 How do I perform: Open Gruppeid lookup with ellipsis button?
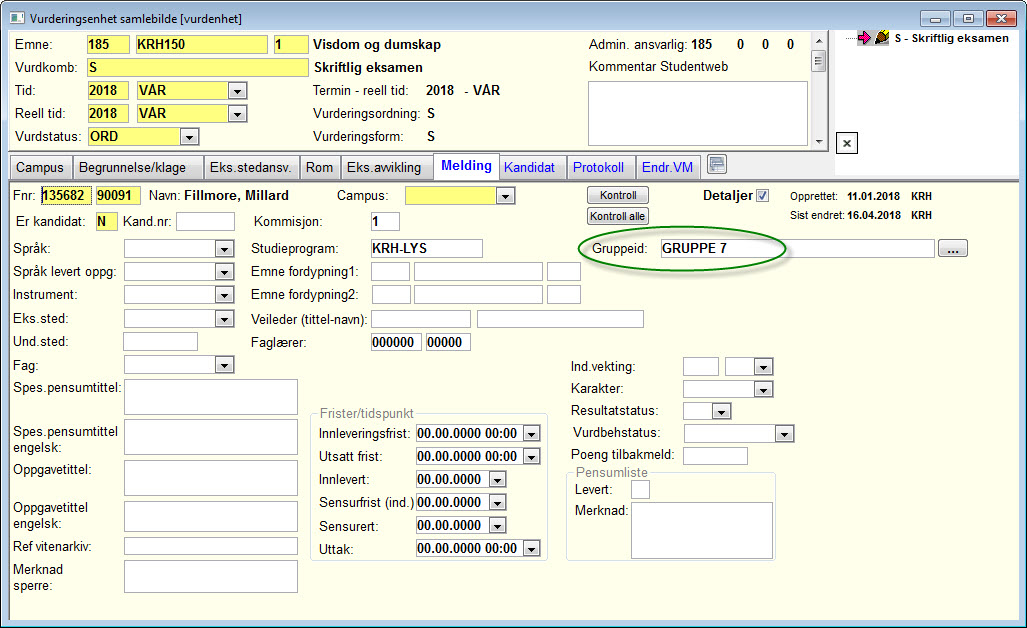pos(952,249)
